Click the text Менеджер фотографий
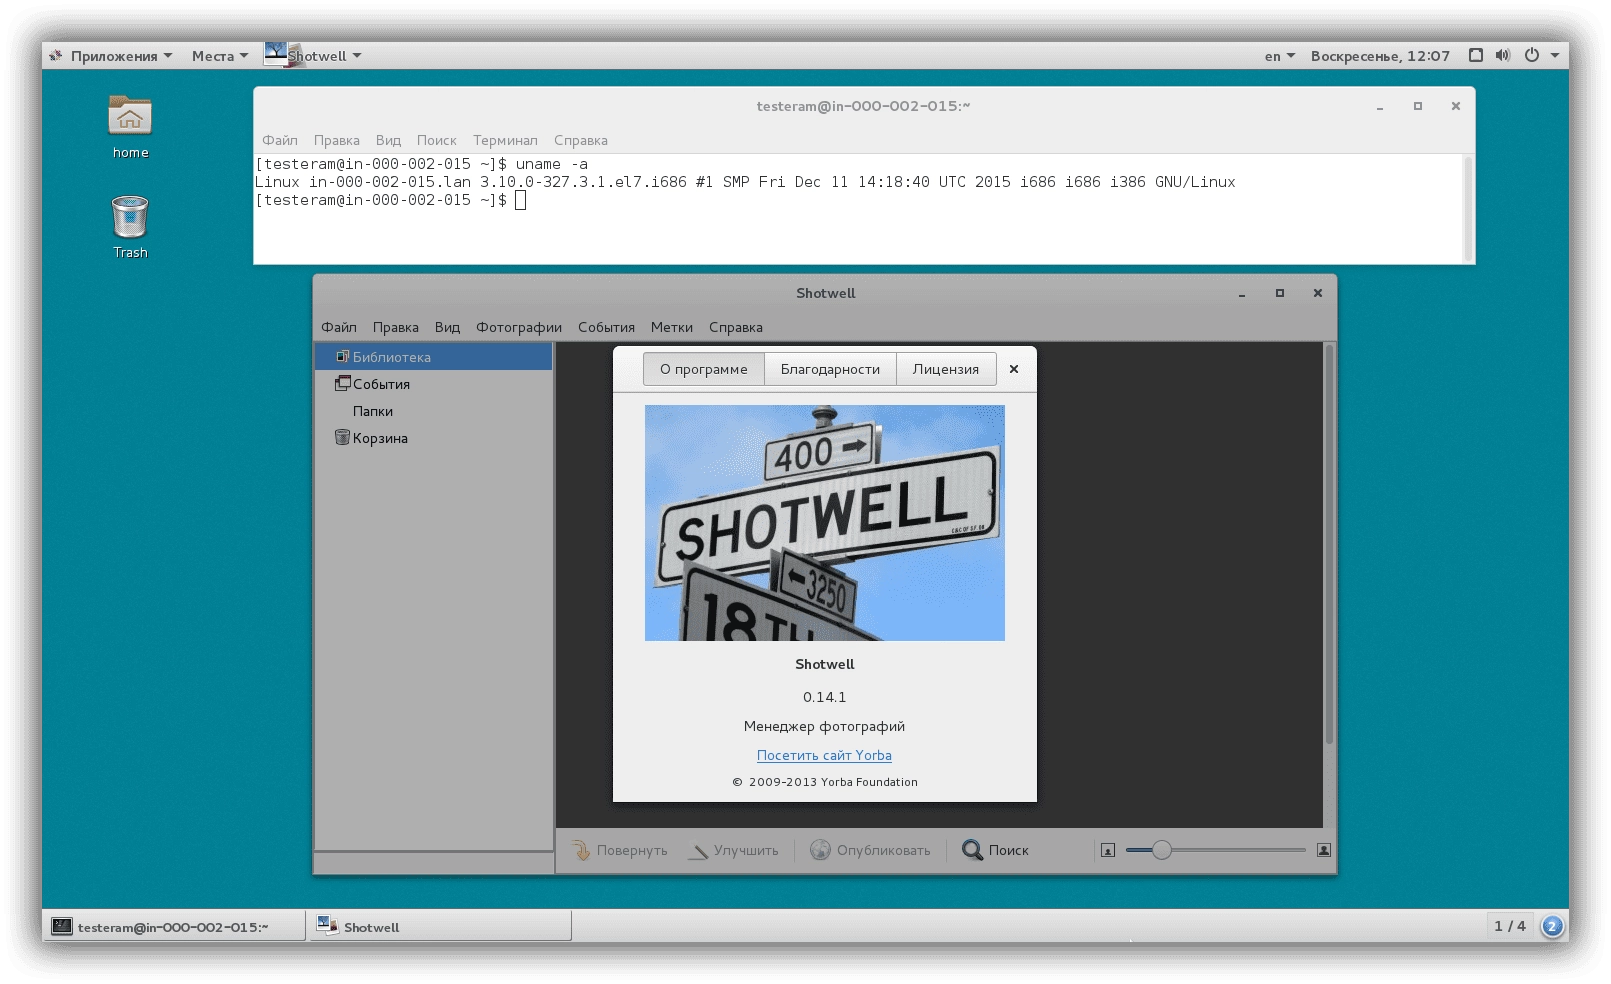 pos(824,726)
